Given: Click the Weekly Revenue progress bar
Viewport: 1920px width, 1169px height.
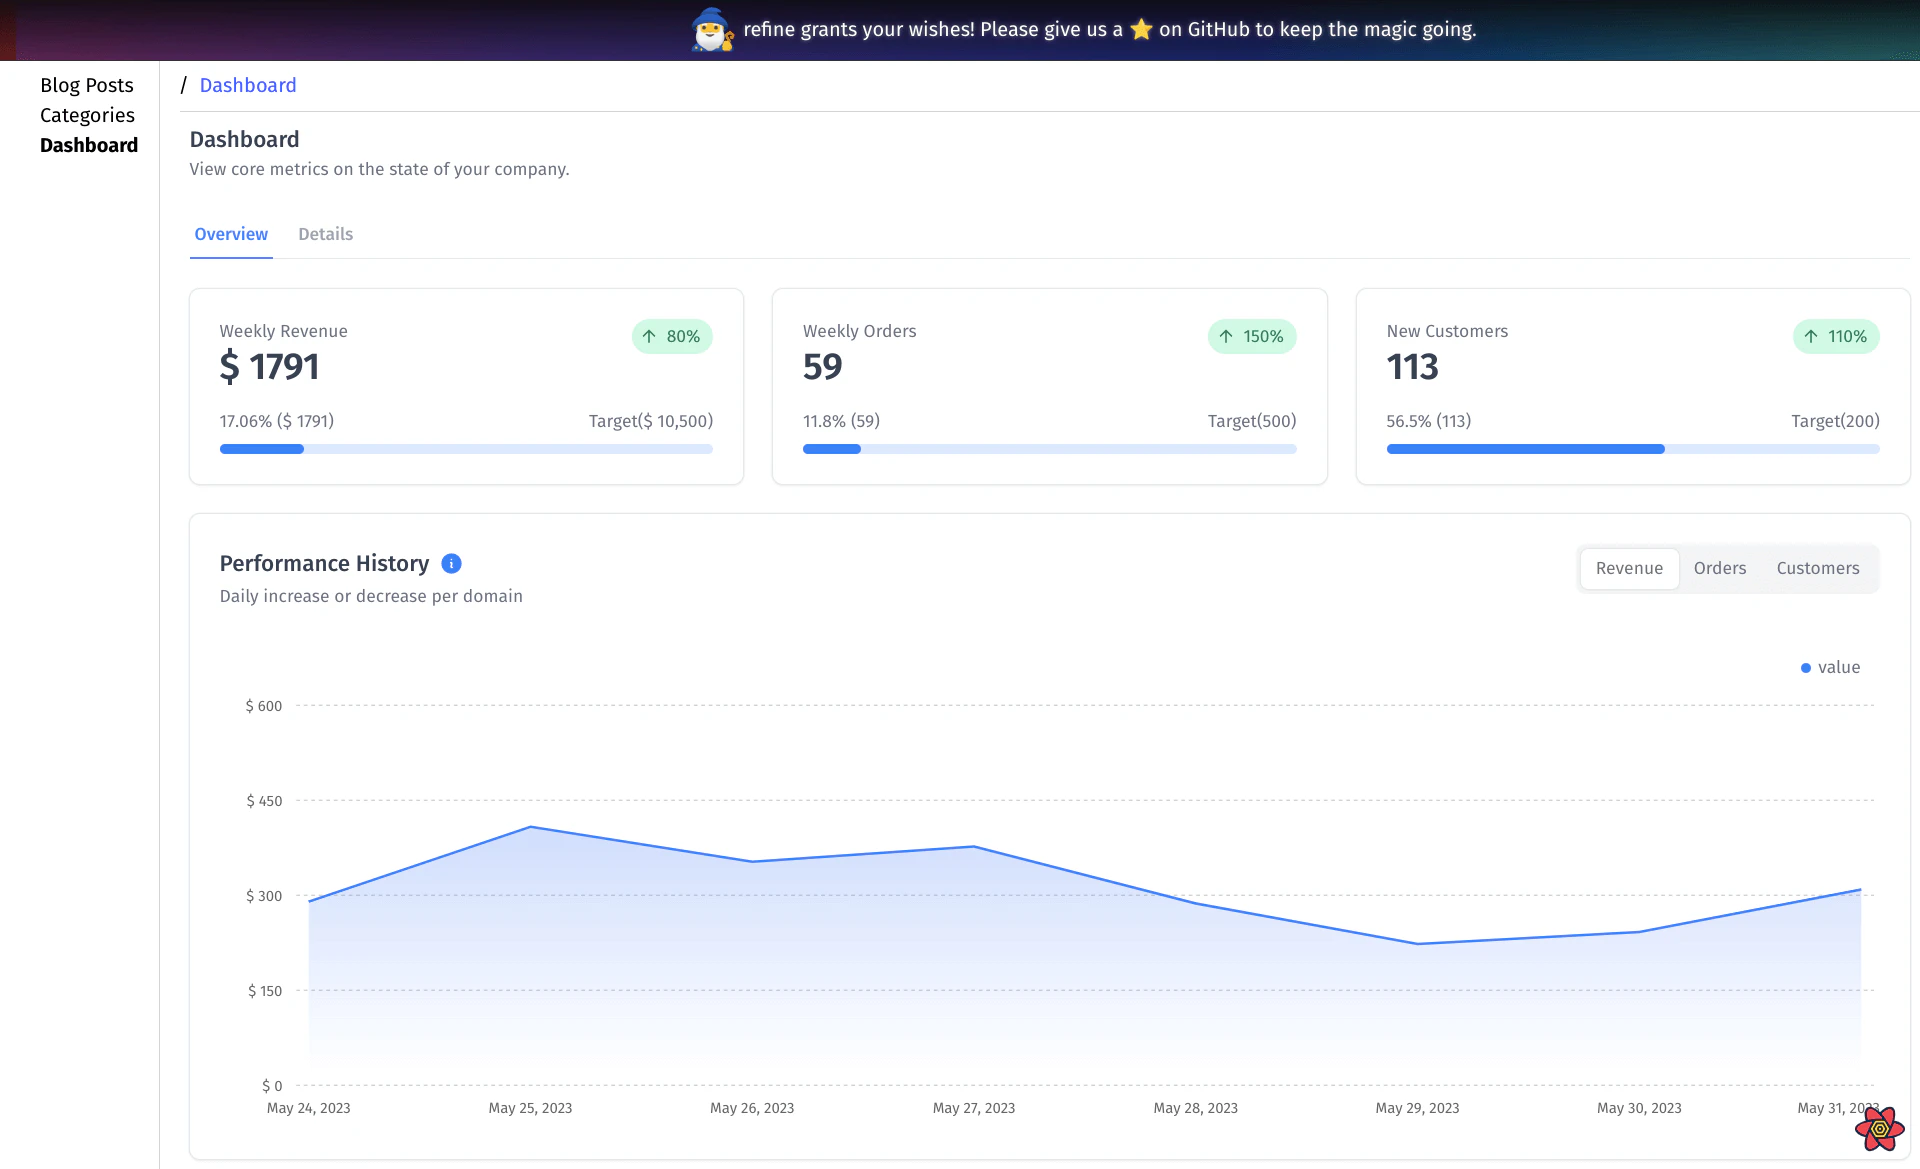Looking at the screenshot, I should point(466,449).
